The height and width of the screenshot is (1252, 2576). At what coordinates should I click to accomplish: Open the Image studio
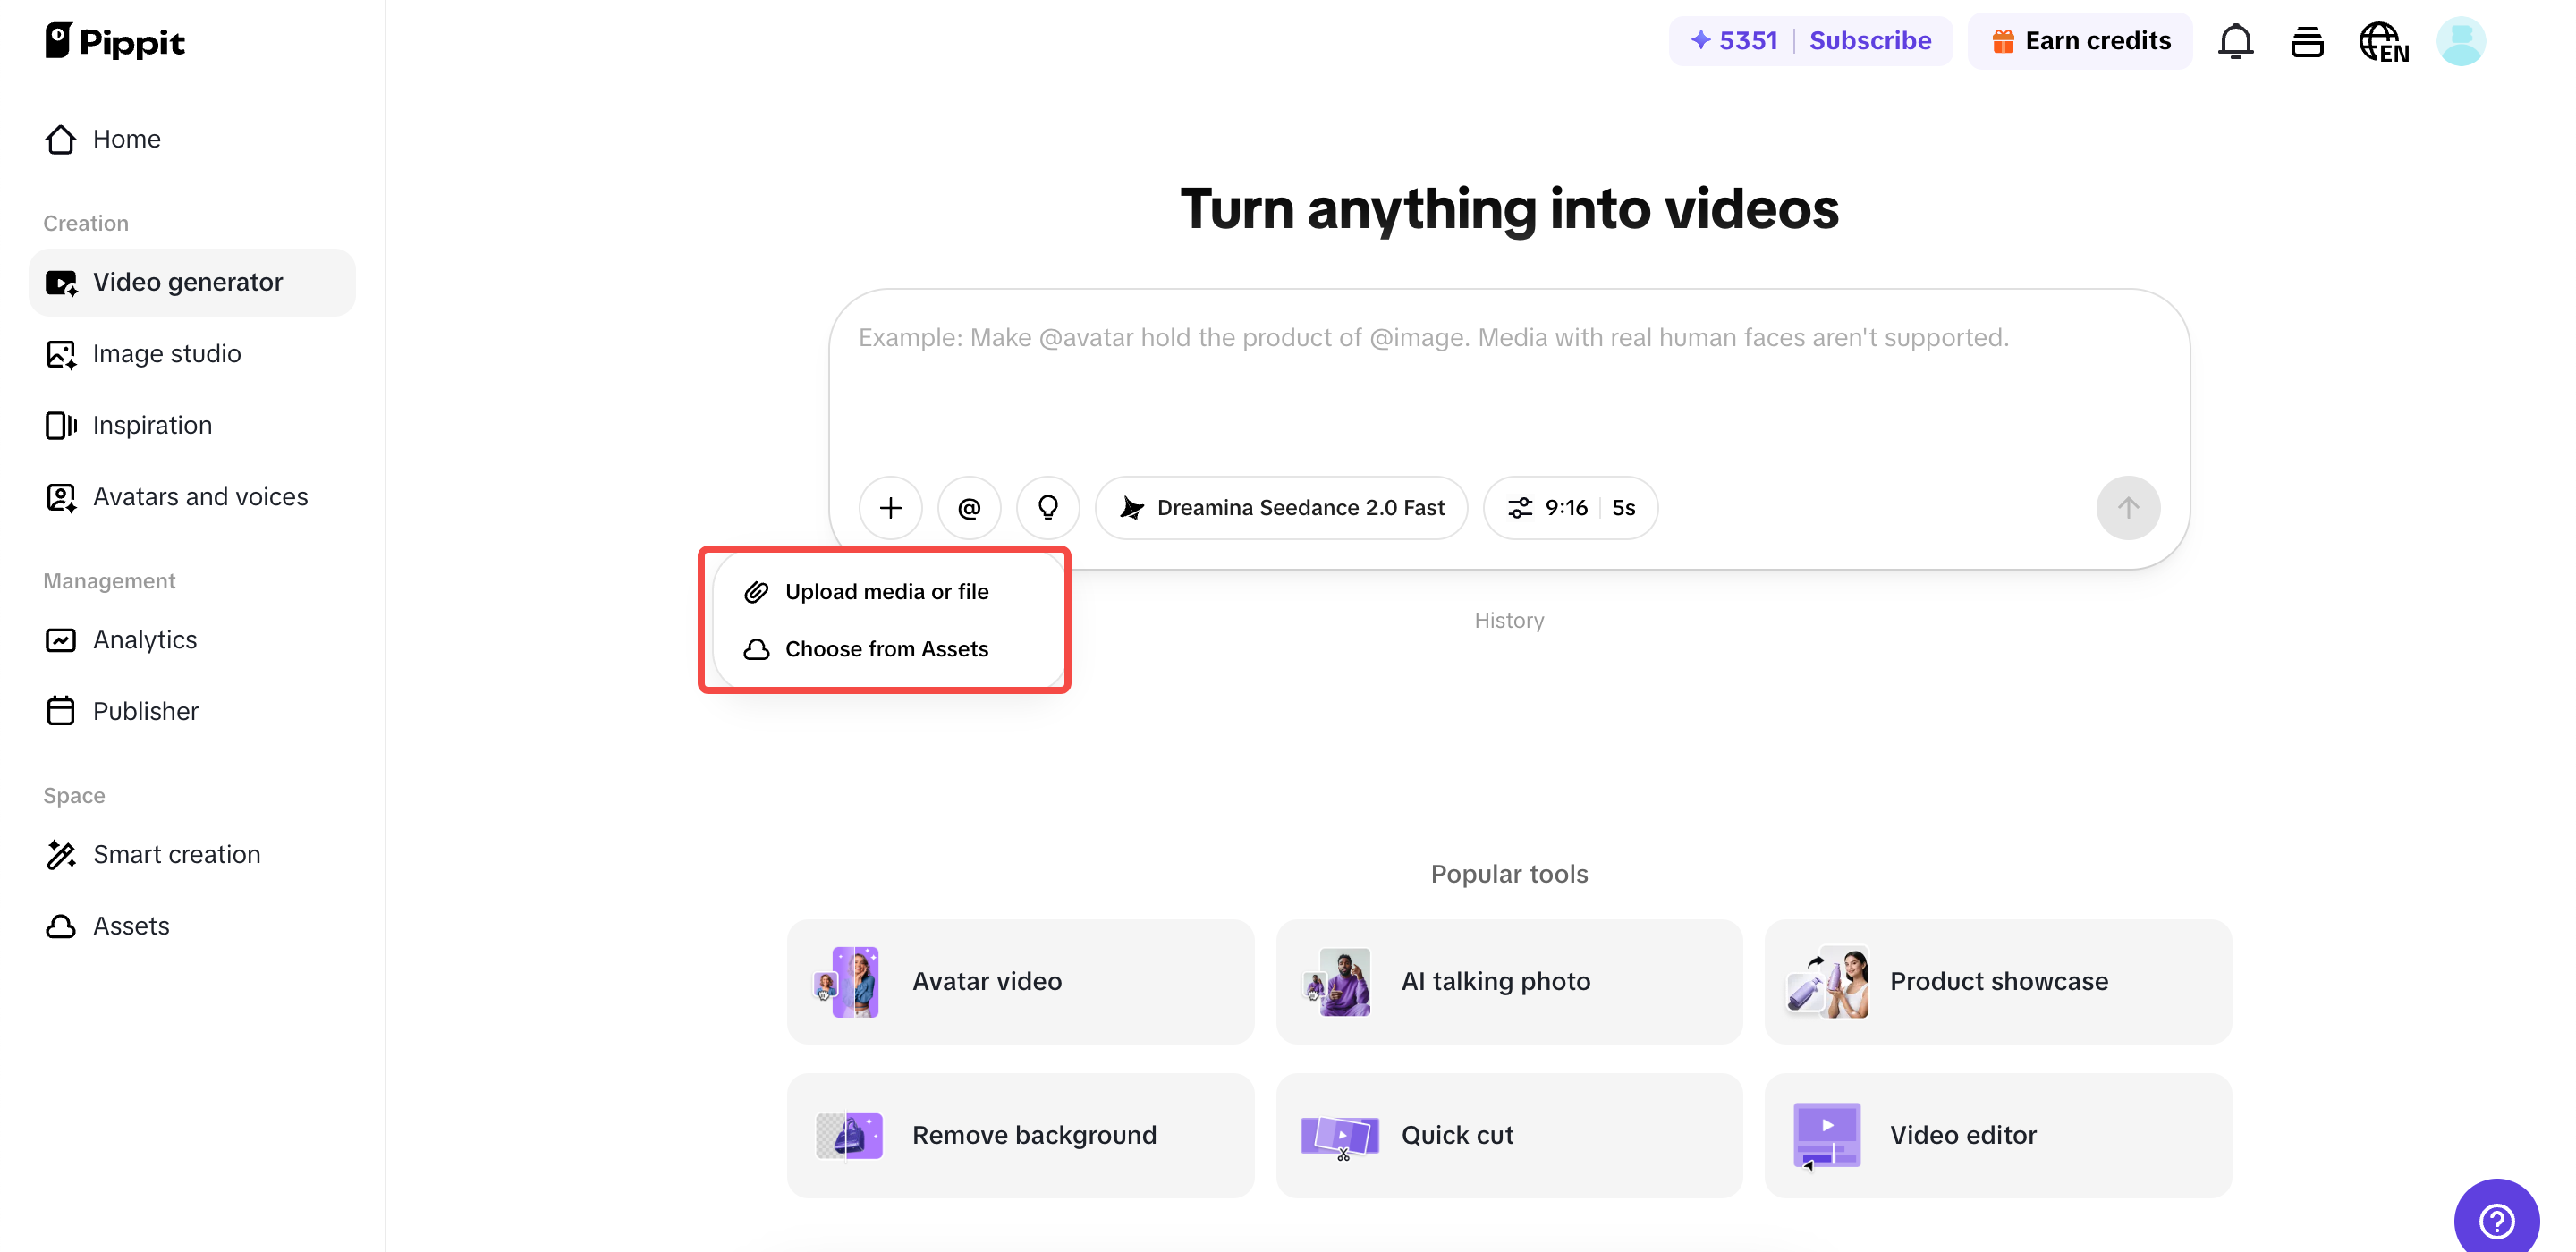(x=166, y=353)
